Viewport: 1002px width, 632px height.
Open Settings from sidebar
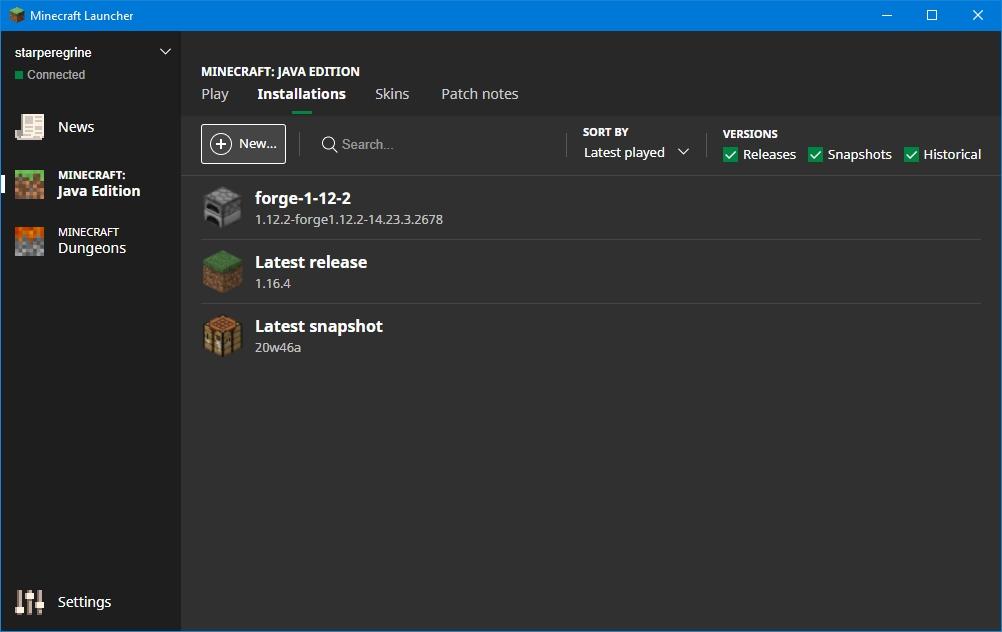tap(91, 602)
